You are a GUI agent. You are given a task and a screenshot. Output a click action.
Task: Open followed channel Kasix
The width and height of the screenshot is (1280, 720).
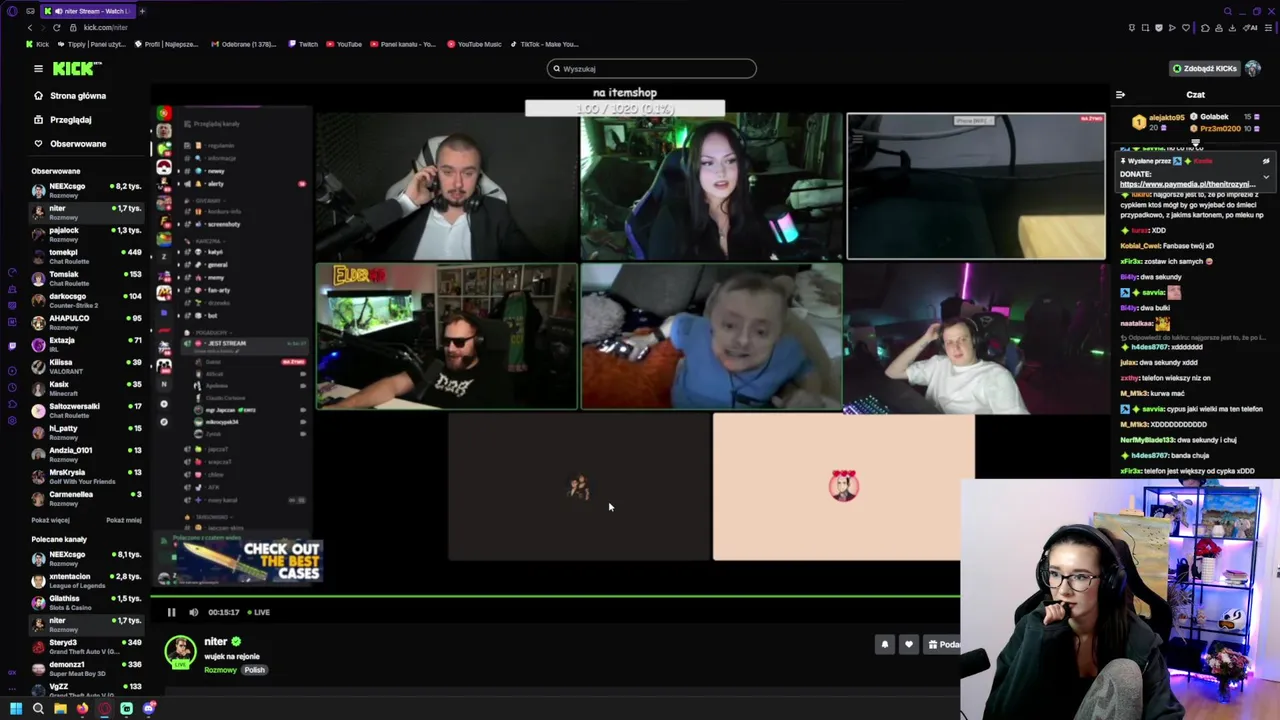(x=87, y=388)
